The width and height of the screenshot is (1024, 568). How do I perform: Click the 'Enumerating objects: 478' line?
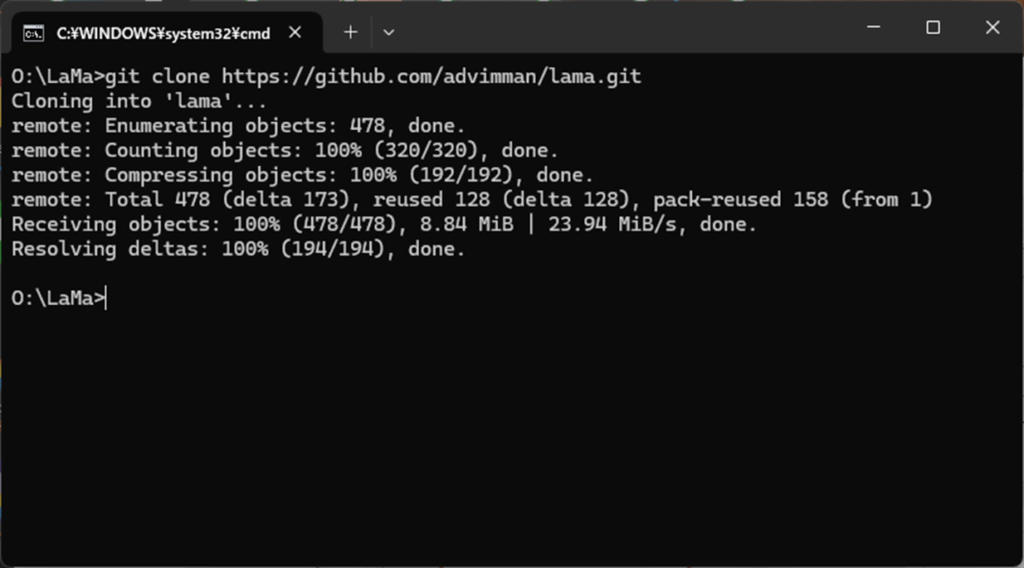pos(238,125)
